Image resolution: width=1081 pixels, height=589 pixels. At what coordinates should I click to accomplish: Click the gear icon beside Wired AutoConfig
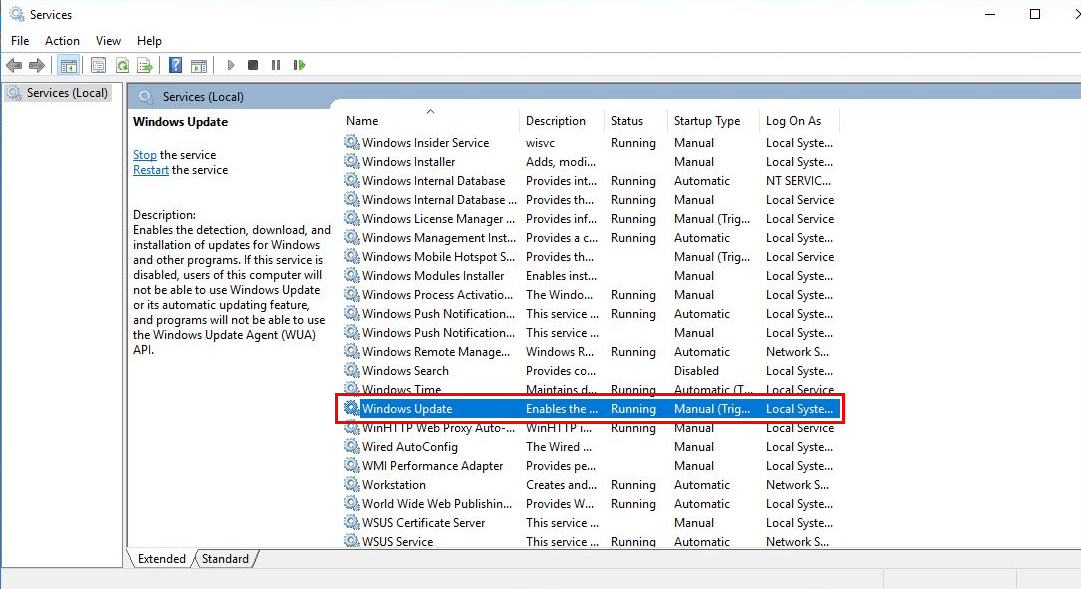point(352,446)
